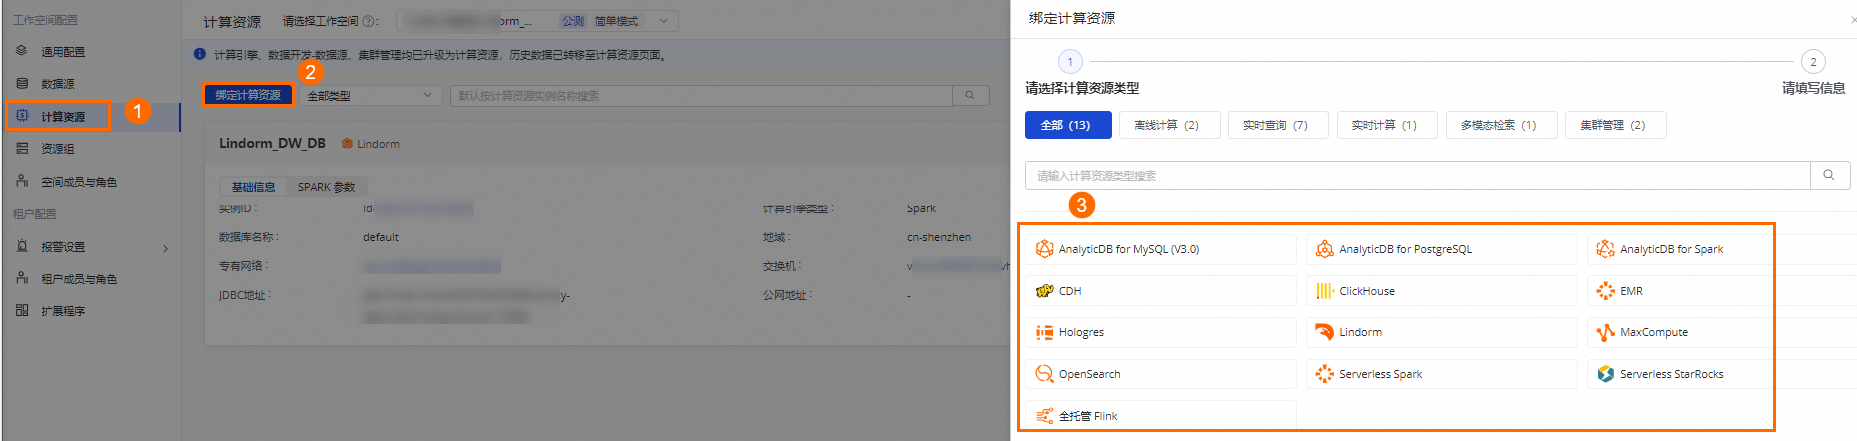The image size is (1857, 441).
Task: Choose the ClickHouse resource type
Action: coord(1441,291)
